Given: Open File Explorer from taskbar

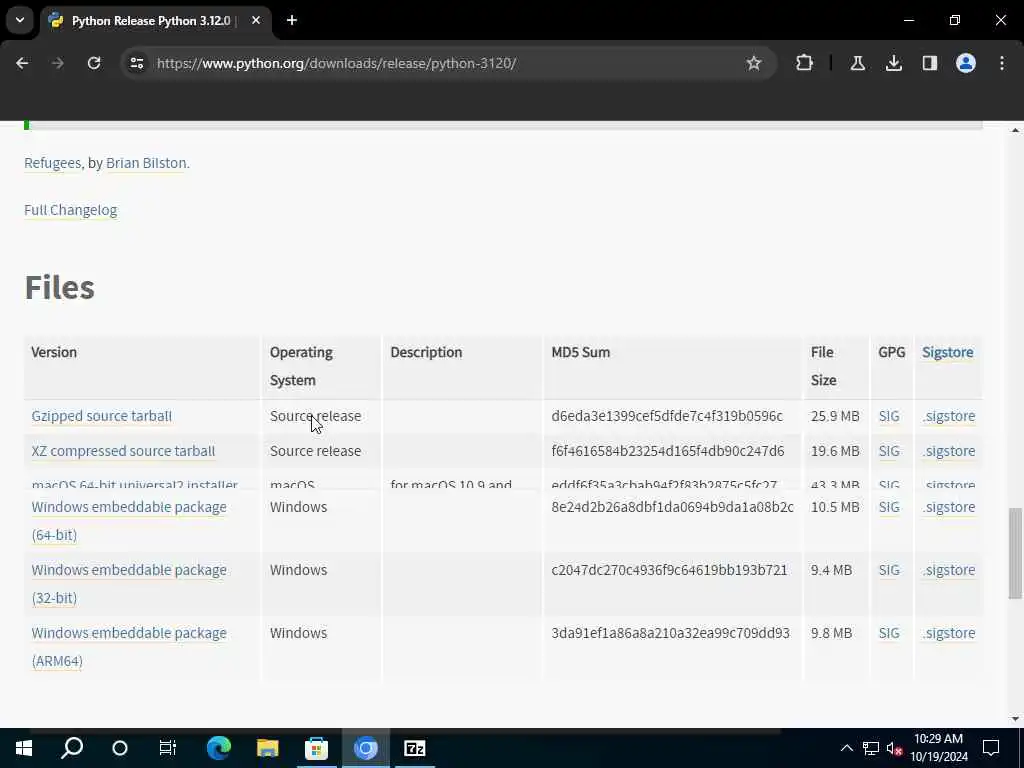Looking at the screenshot, I should [x=267, y=748].
